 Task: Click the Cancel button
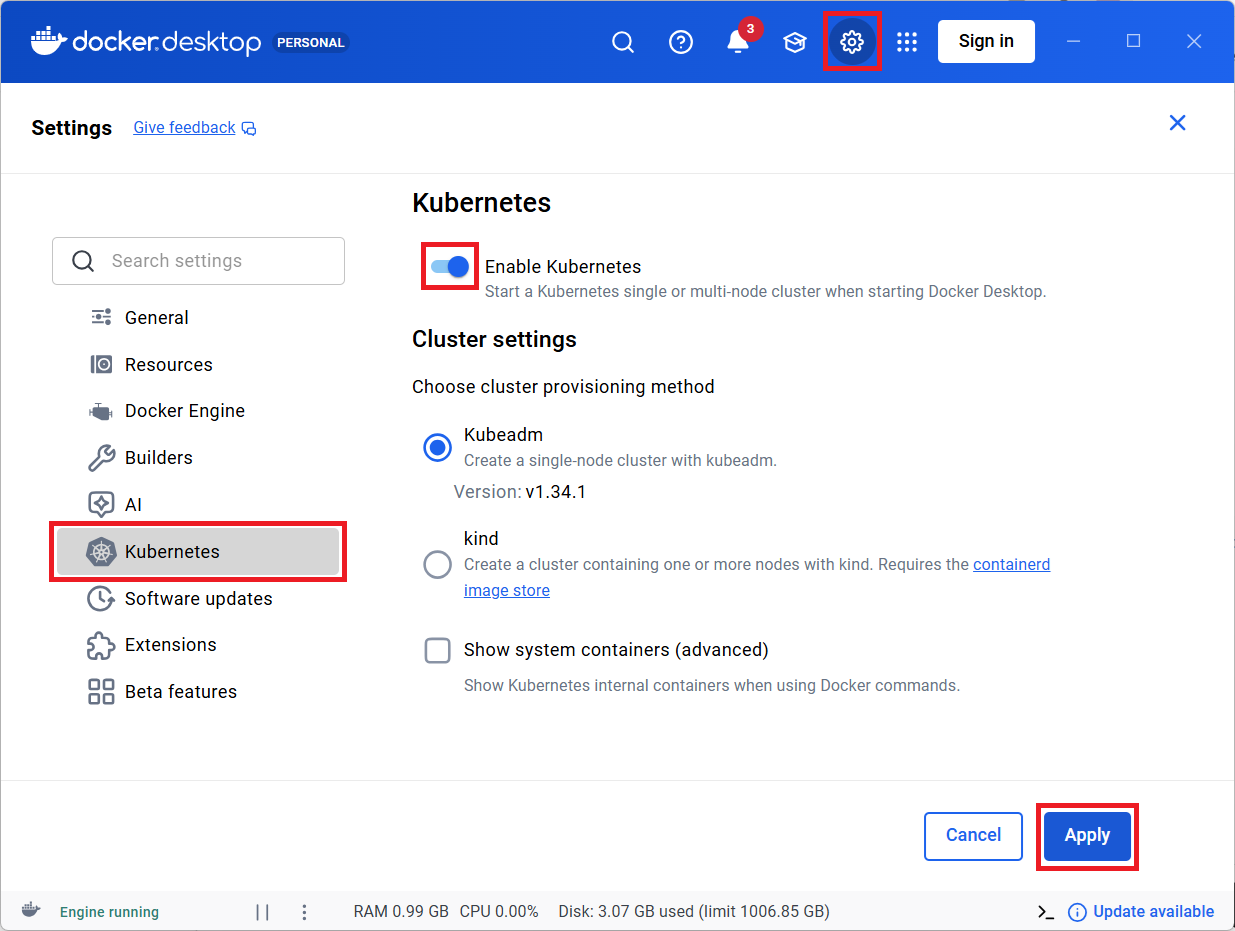pos(973,835)
